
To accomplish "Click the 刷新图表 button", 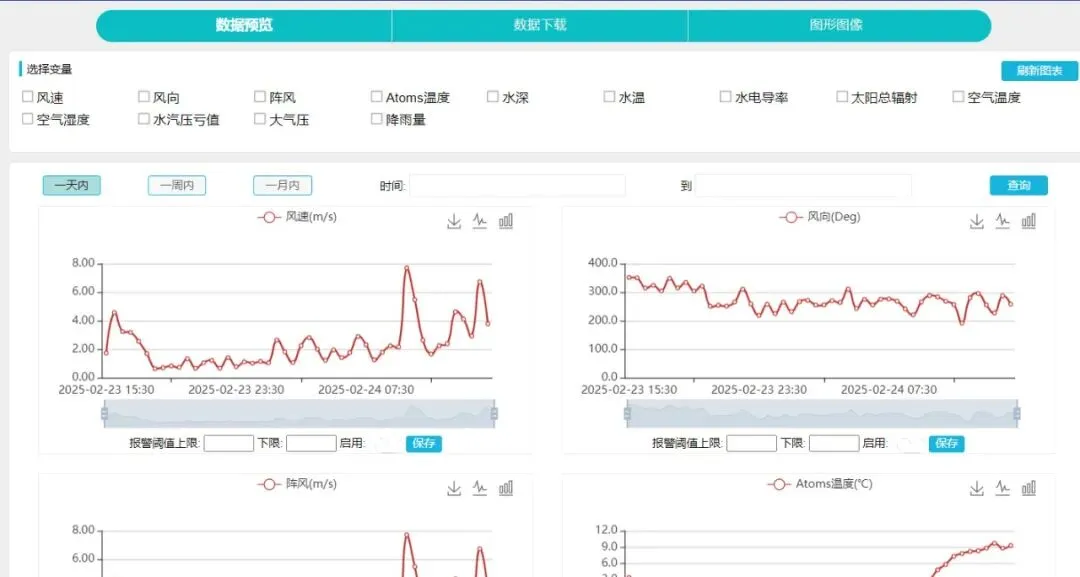I will [1039, 70].
